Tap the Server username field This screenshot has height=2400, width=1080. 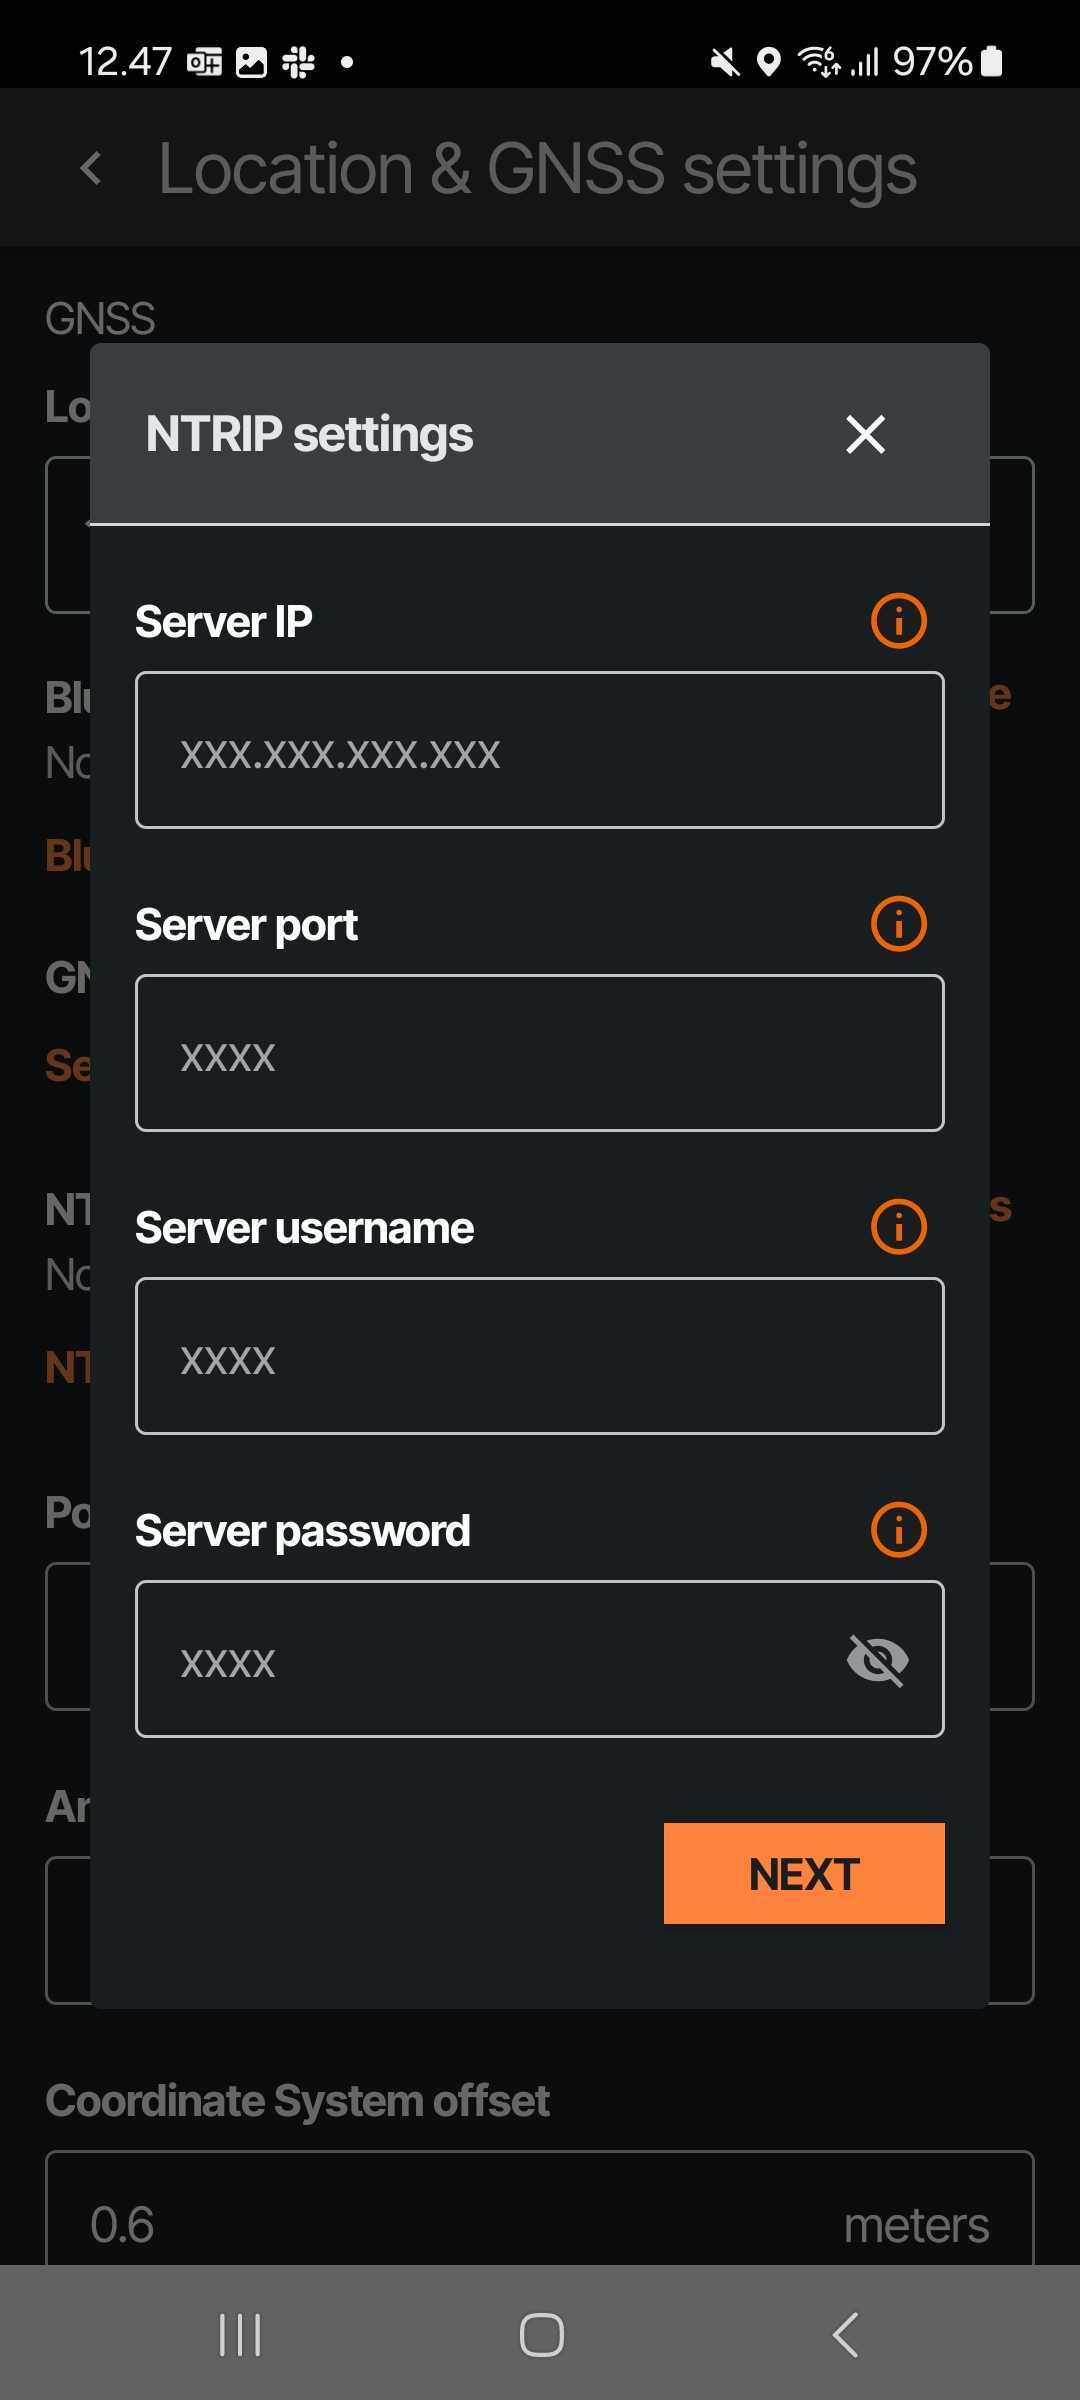pyautogui.click(x=540, y=1356)
